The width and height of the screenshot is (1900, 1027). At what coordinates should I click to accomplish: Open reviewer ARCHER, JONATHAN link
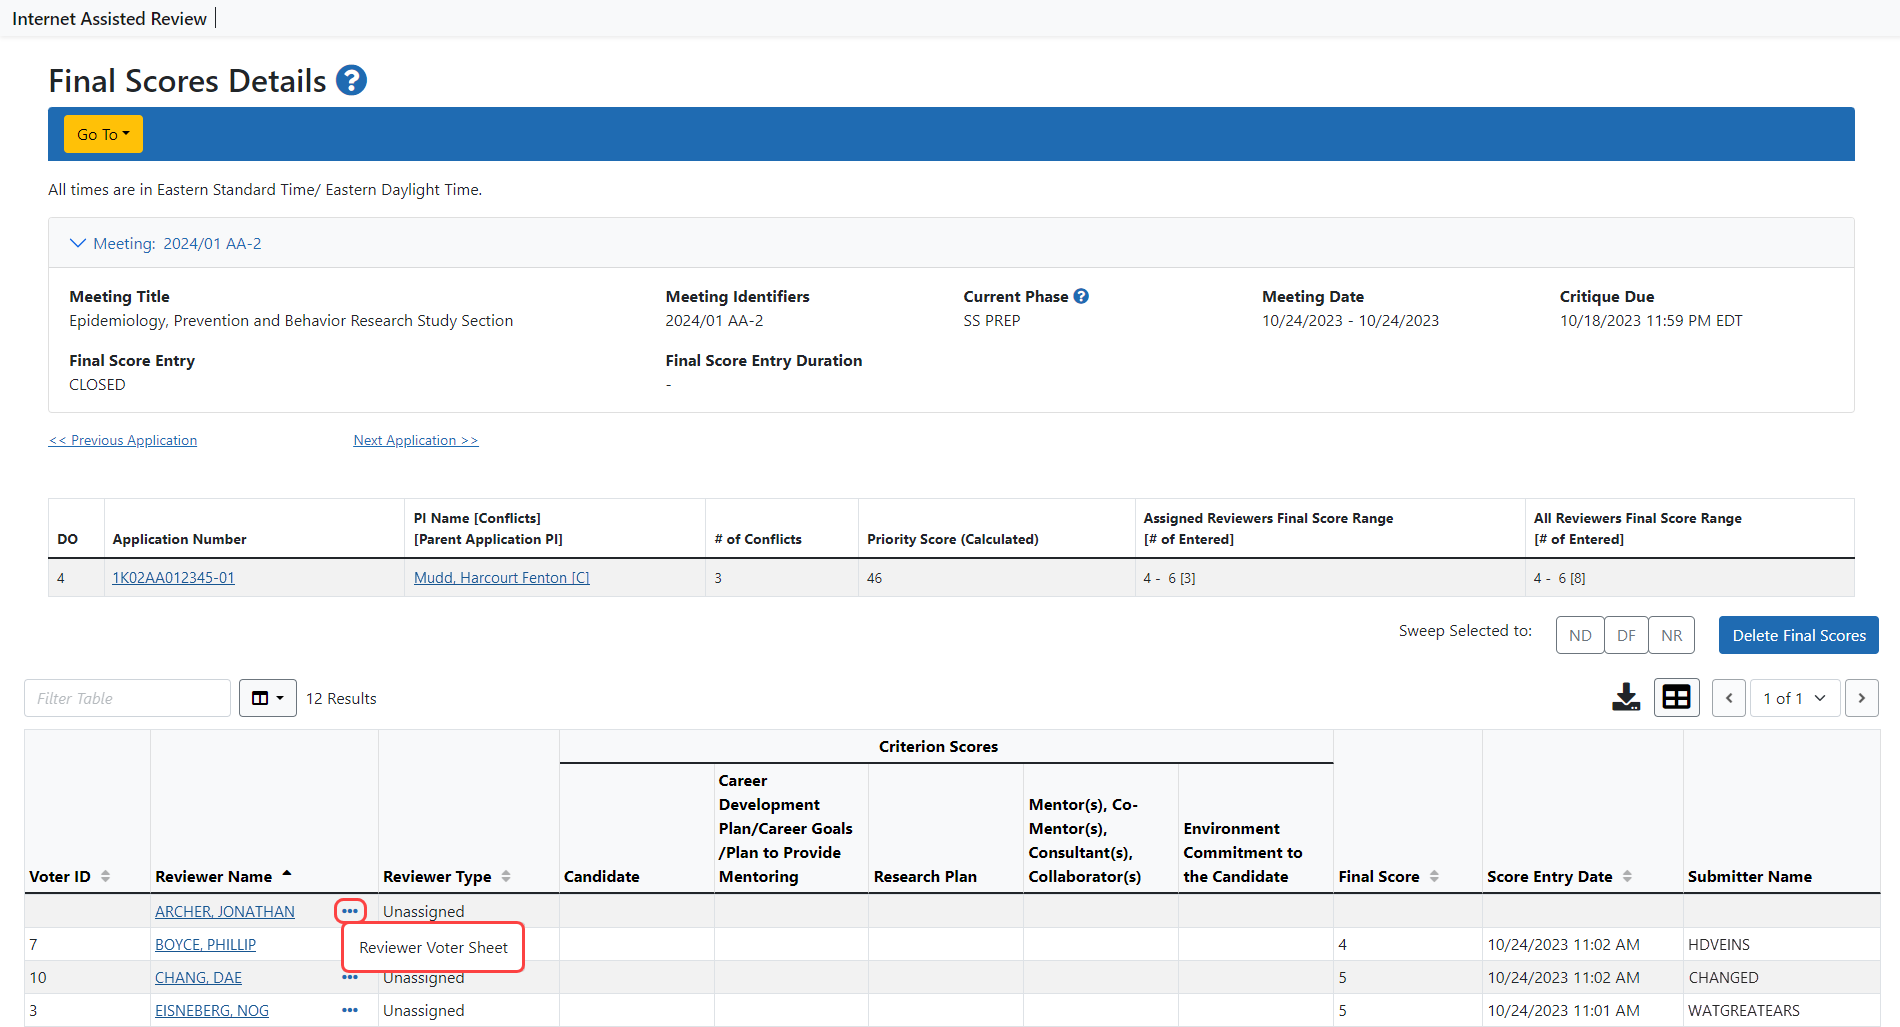click(225, 911)
